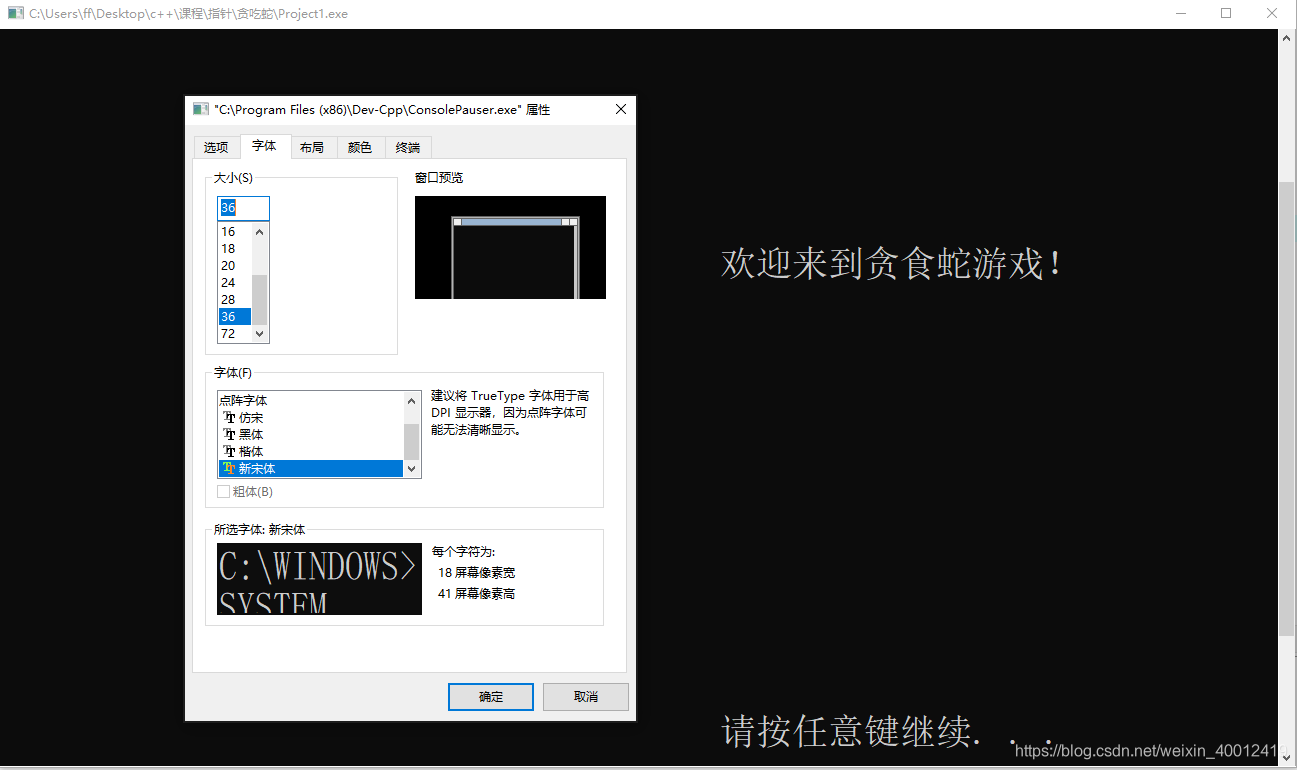Viewport: 1297px width, 770px height.
Task: Select size 24 in the list
Action: (x=234, y=282)
